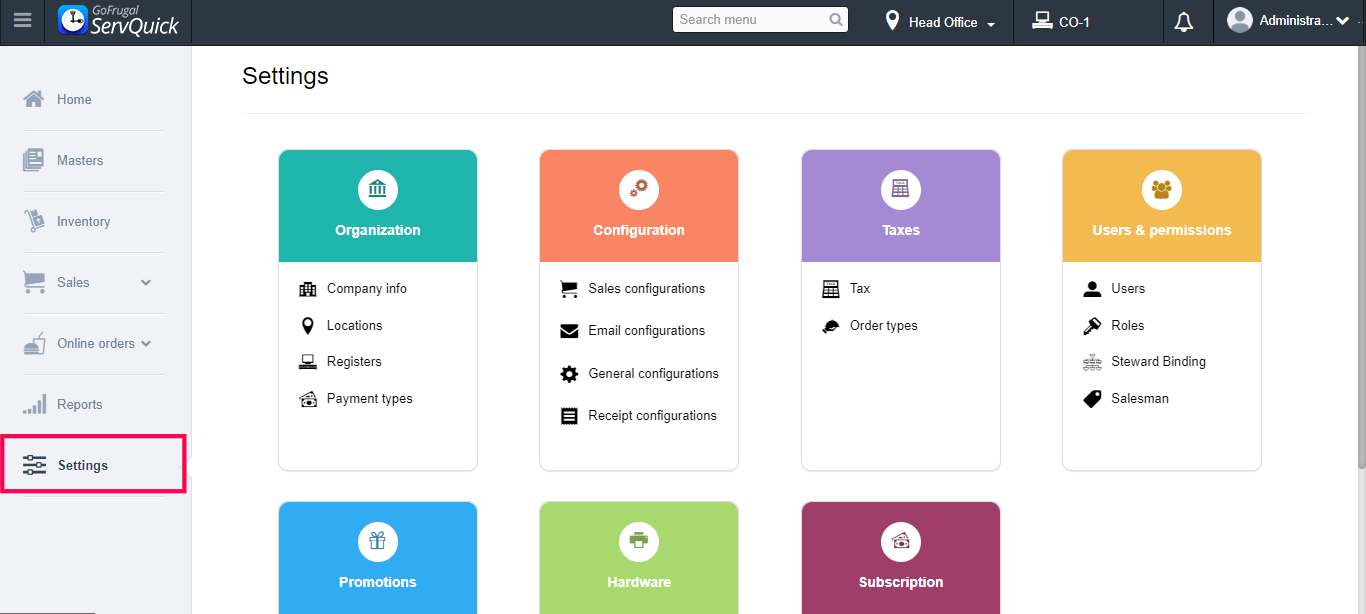Image resolution: width=1366 pixels, height=614 pixels.
Task: Click the Salesman tag icon
Action: tap(1092, 399)
